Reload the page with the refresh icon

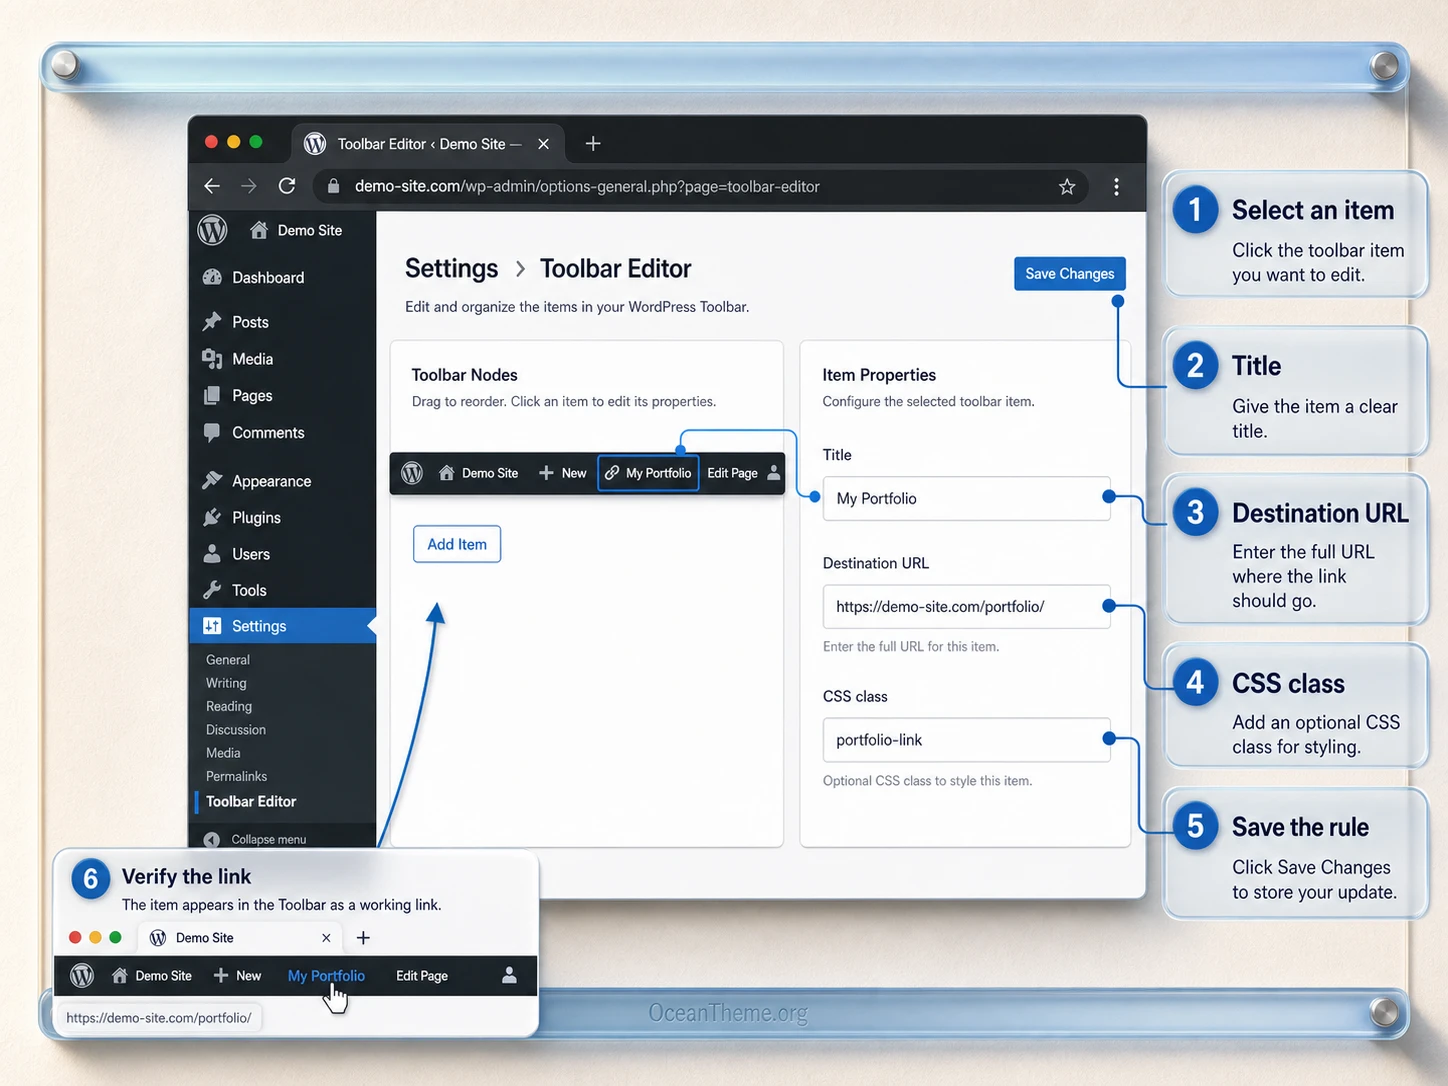[x=287, y=186]
